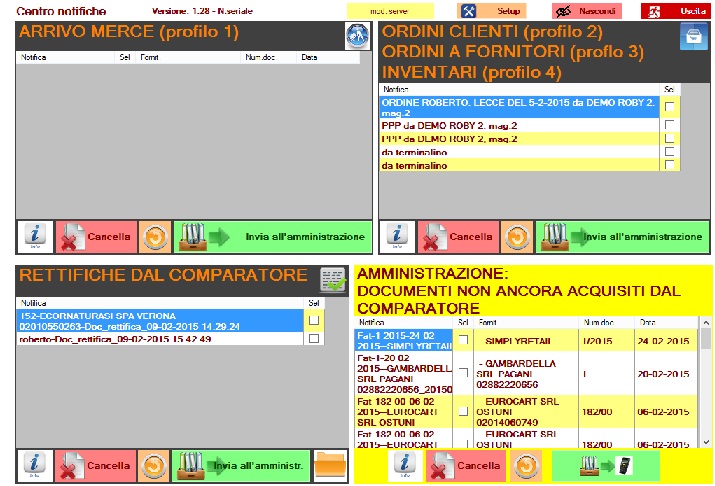This screenshot has height=486, width=715.
Task: Open the Setup button
Action: [492, 11]
